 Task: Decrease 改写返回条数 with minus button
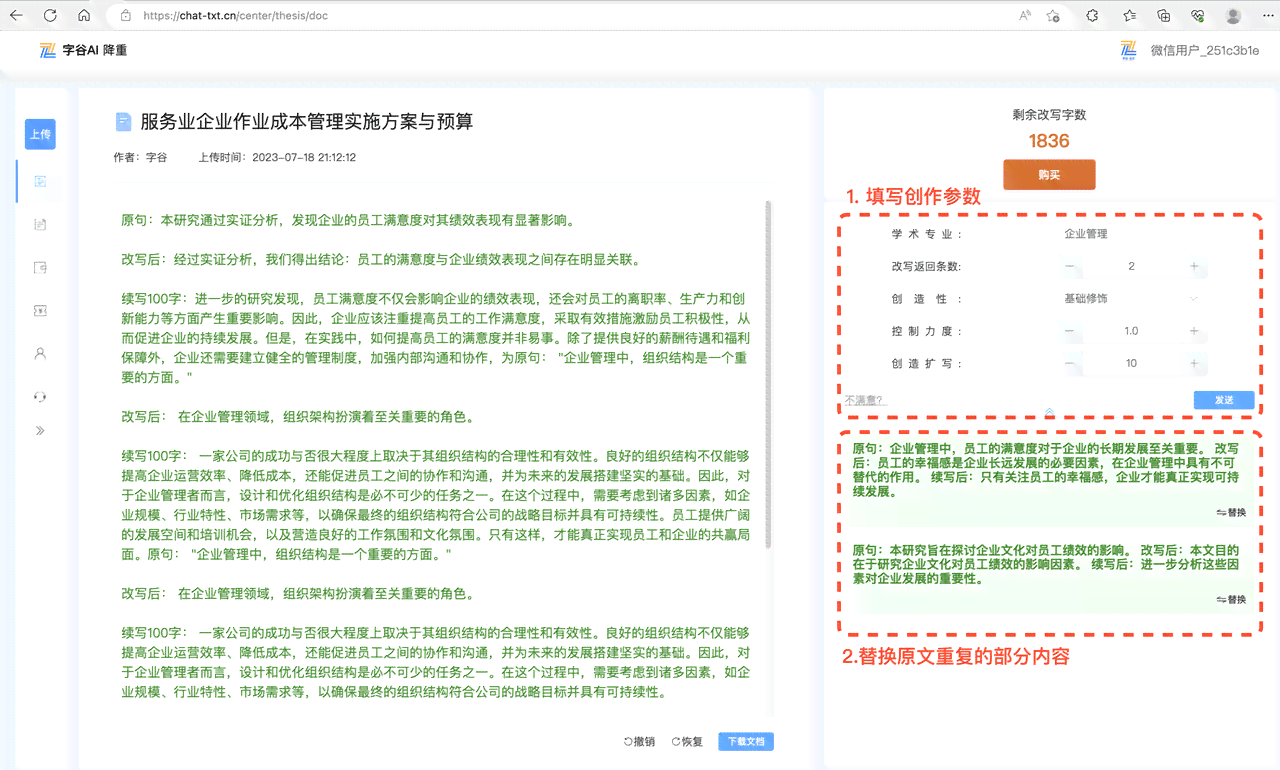(1069, 266)
